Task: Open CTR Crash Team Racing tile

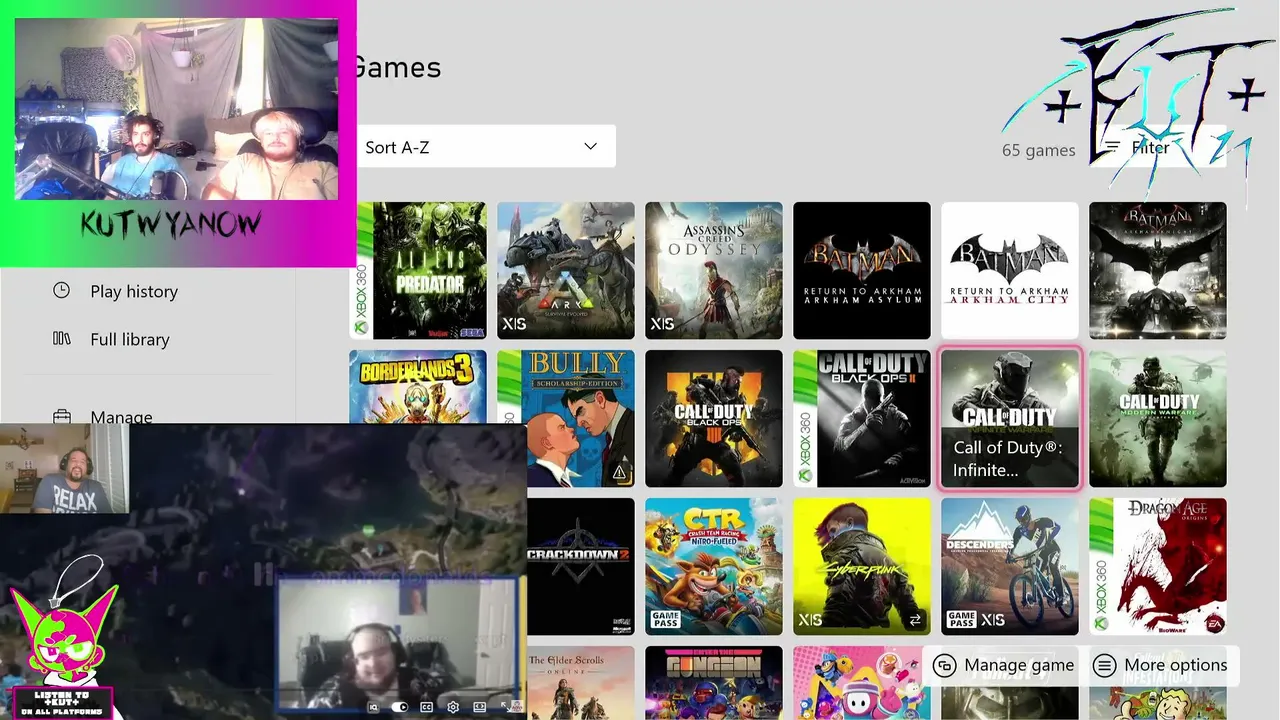Action: 714,566
